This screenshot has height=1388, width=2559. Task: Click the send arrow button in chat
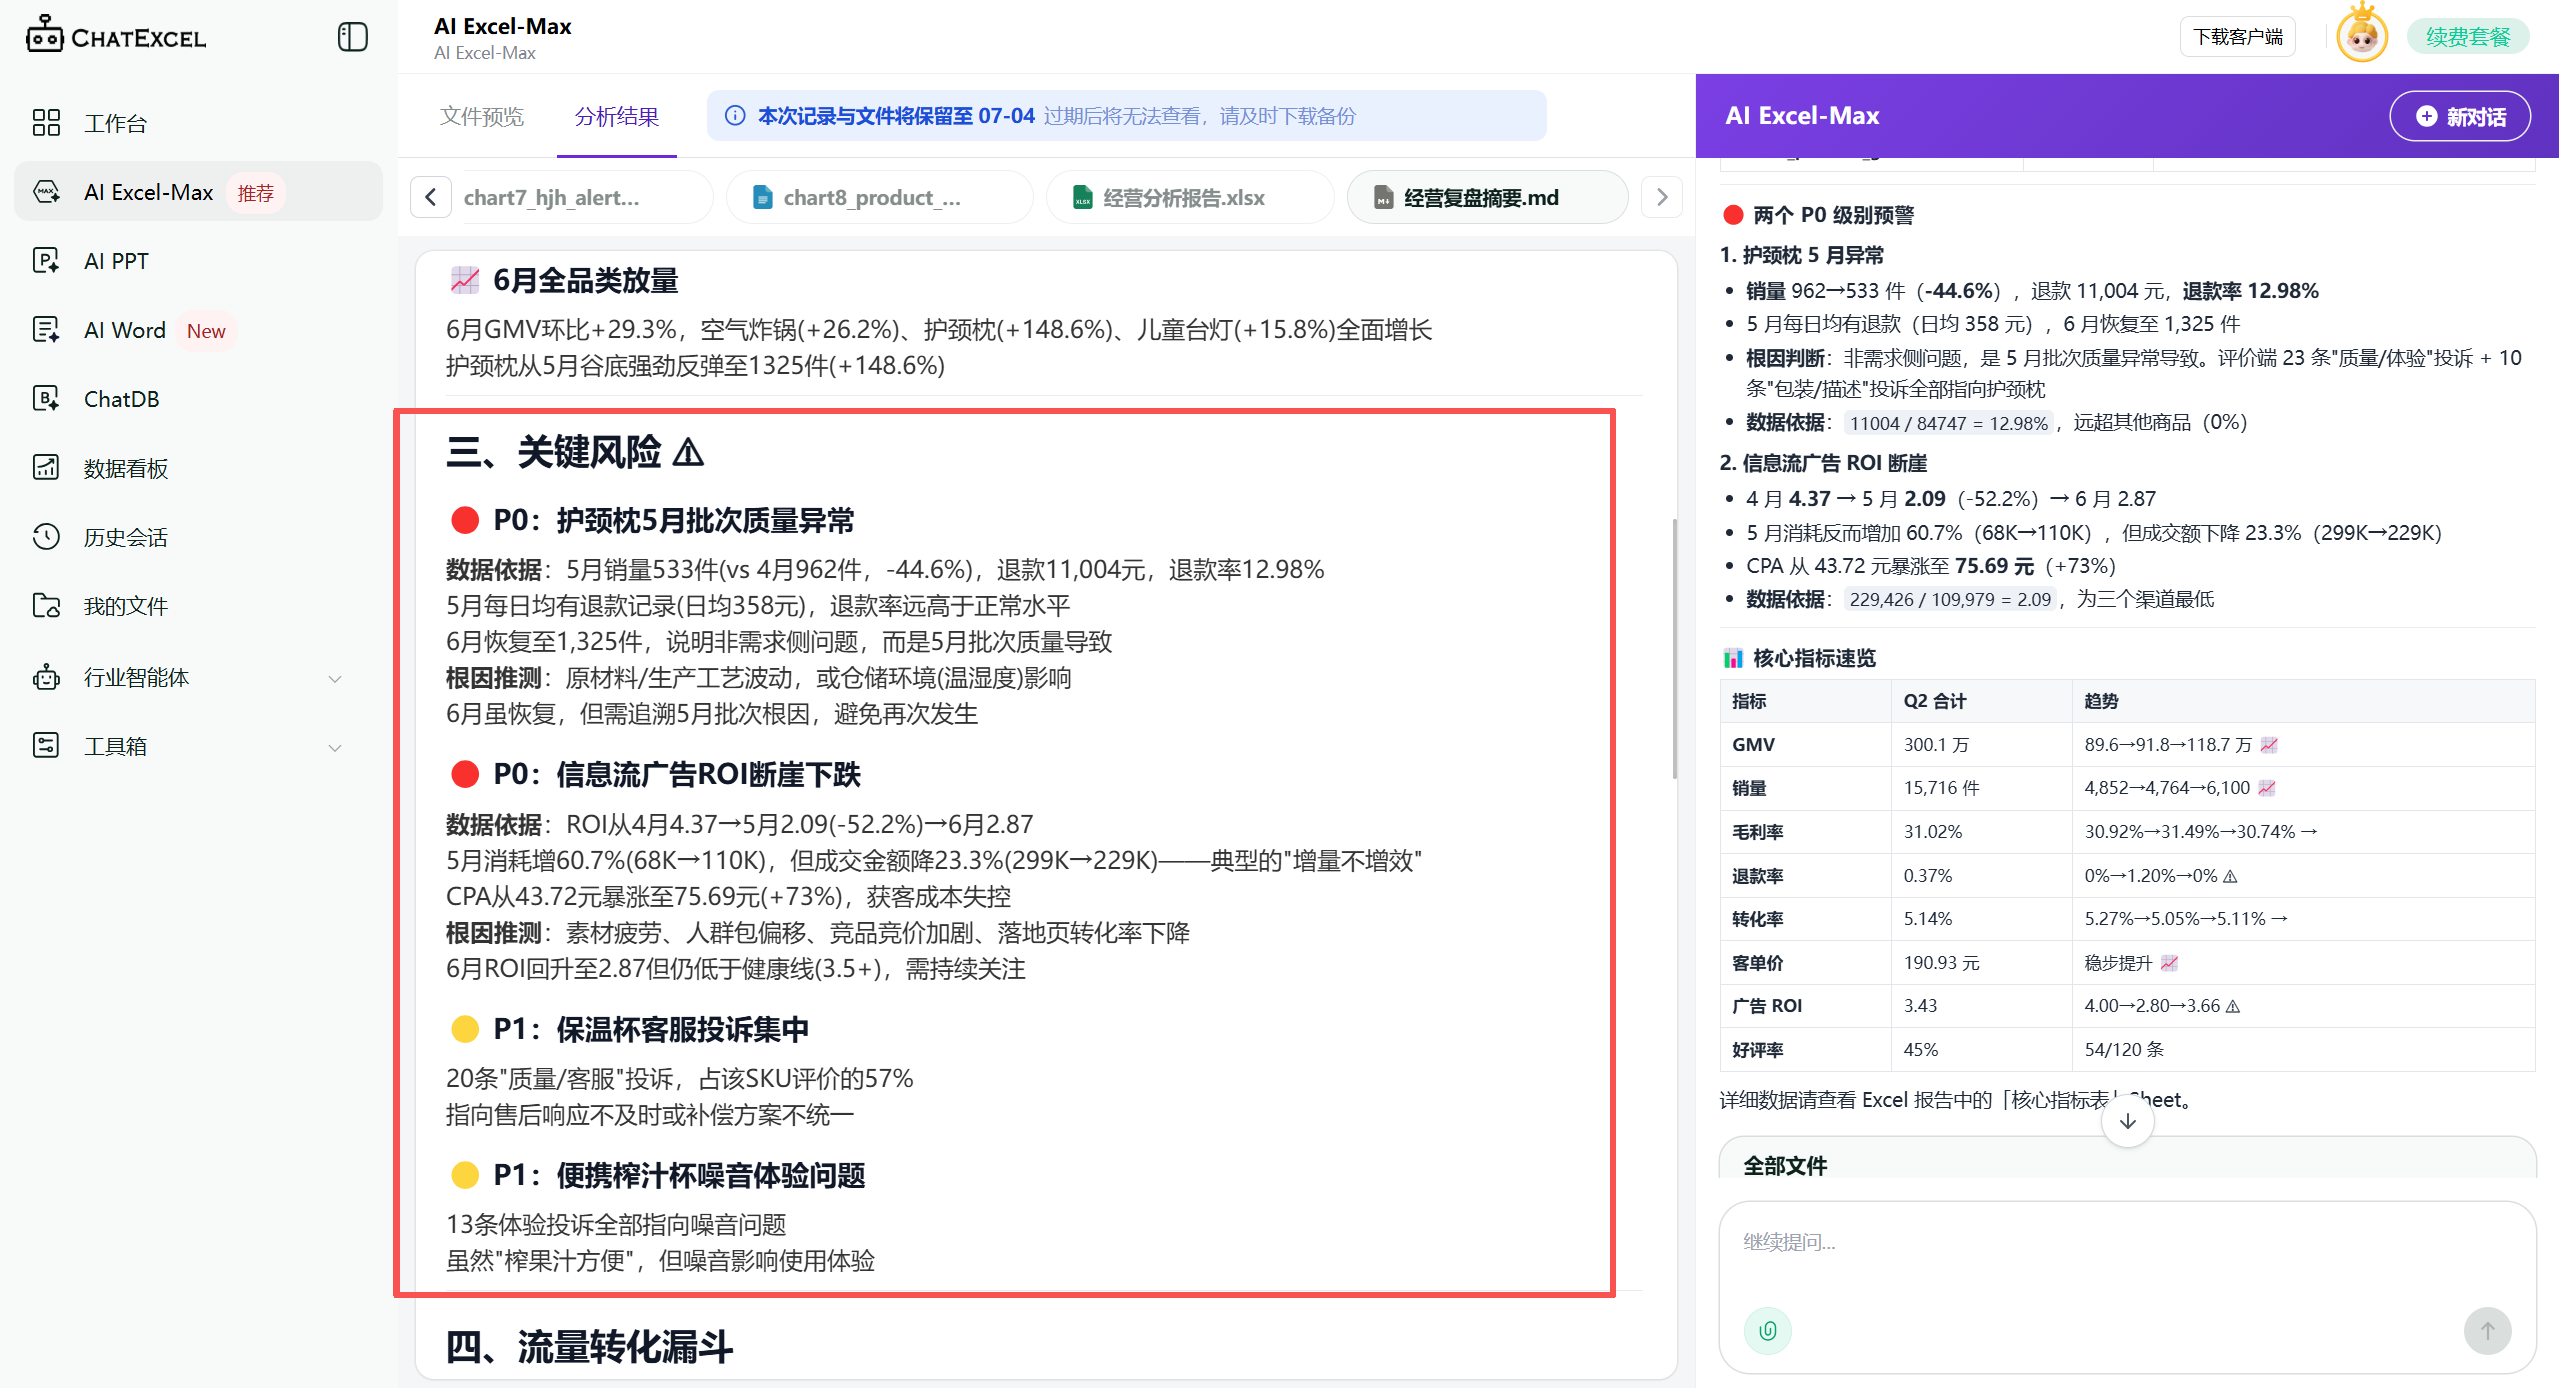pos(2487,1330)
